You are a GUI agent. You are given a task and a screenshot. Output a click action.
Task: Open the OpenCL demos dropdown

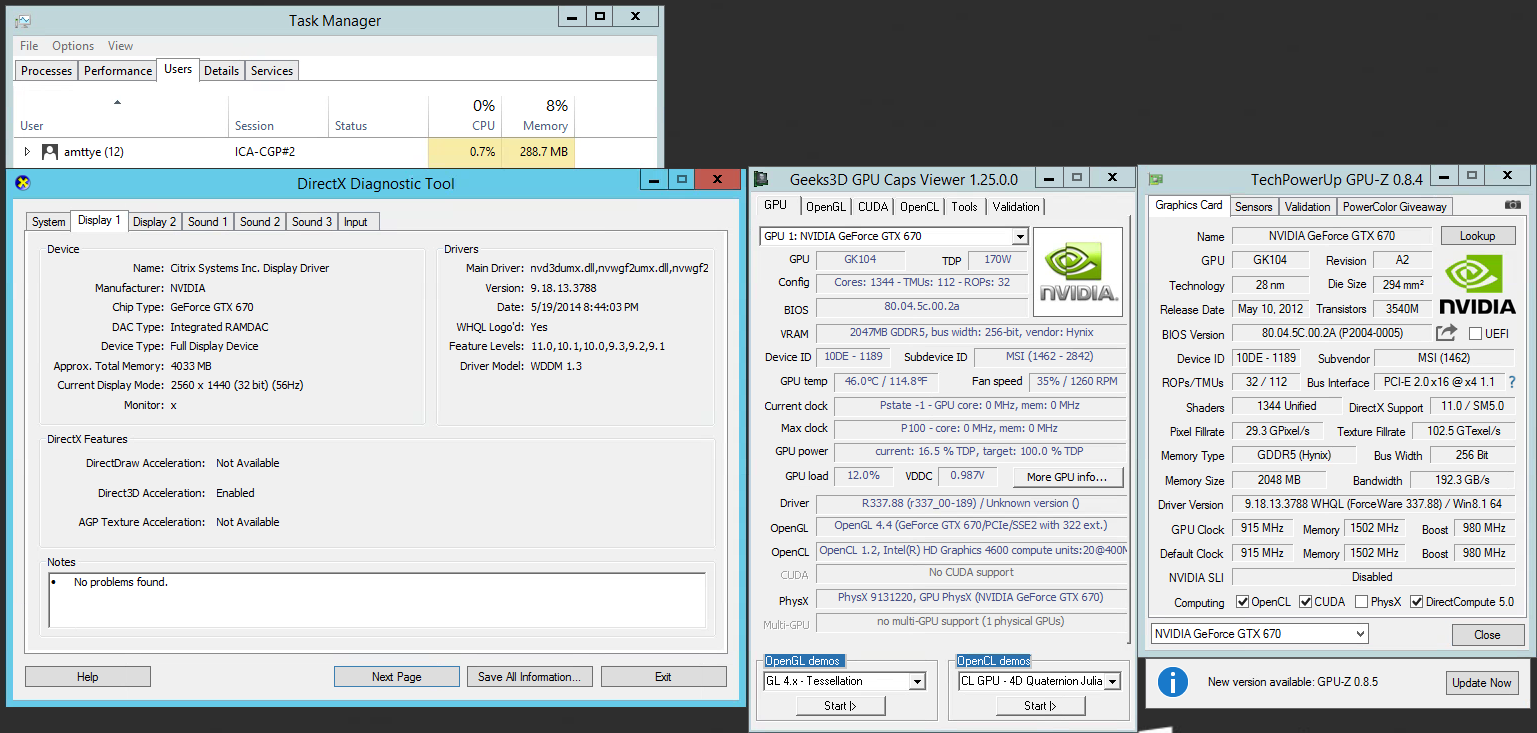[1112, 681]
